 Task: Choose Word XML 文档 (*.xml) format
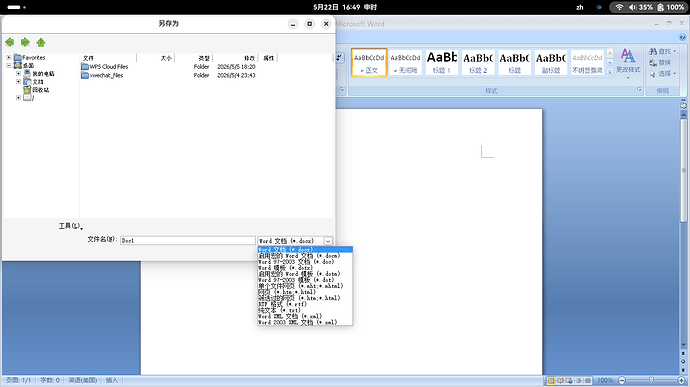coord(305,316)
